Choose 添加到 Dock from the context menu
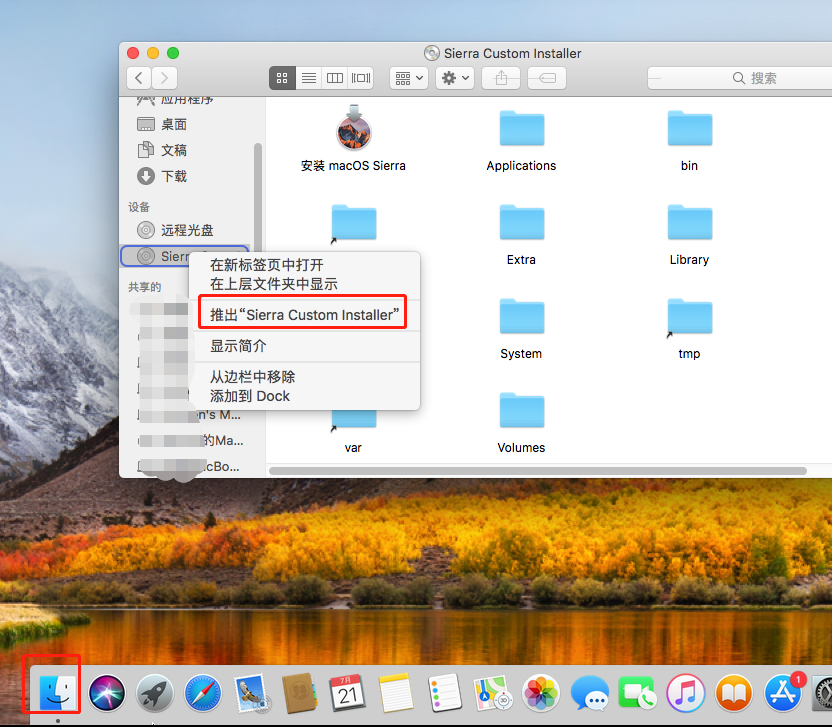832x727 pixels. pos(250,396)
